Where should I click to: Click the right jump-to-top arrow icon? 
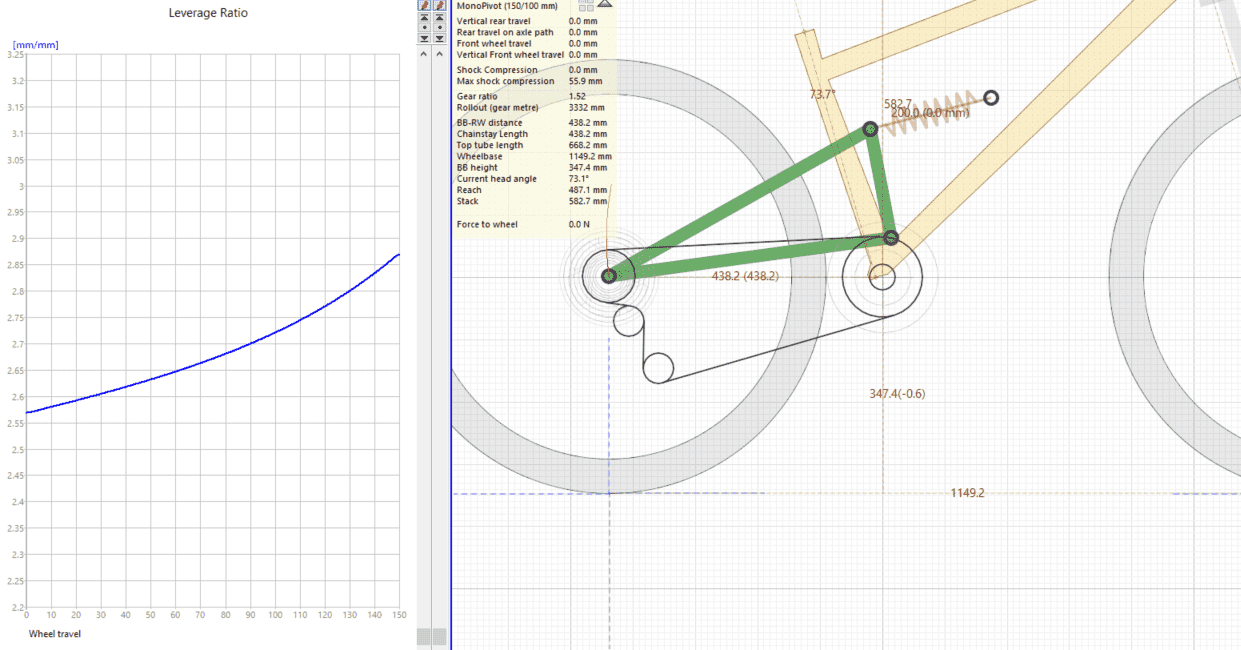pyautogui.click(x=438, y=17)
